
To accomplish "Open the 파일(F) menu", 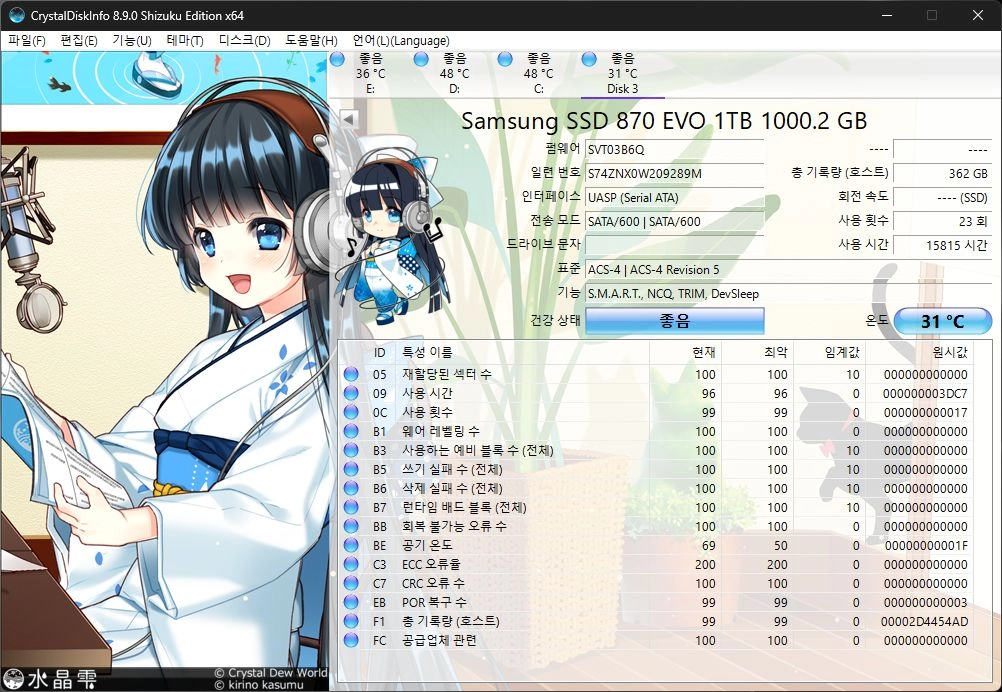I will [x=27, y=41].
